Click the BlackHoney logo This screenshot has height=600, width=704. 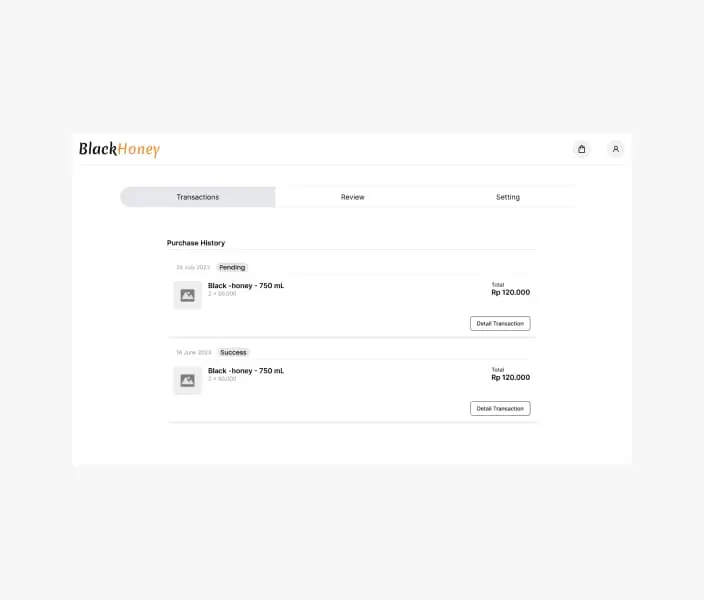119,150
